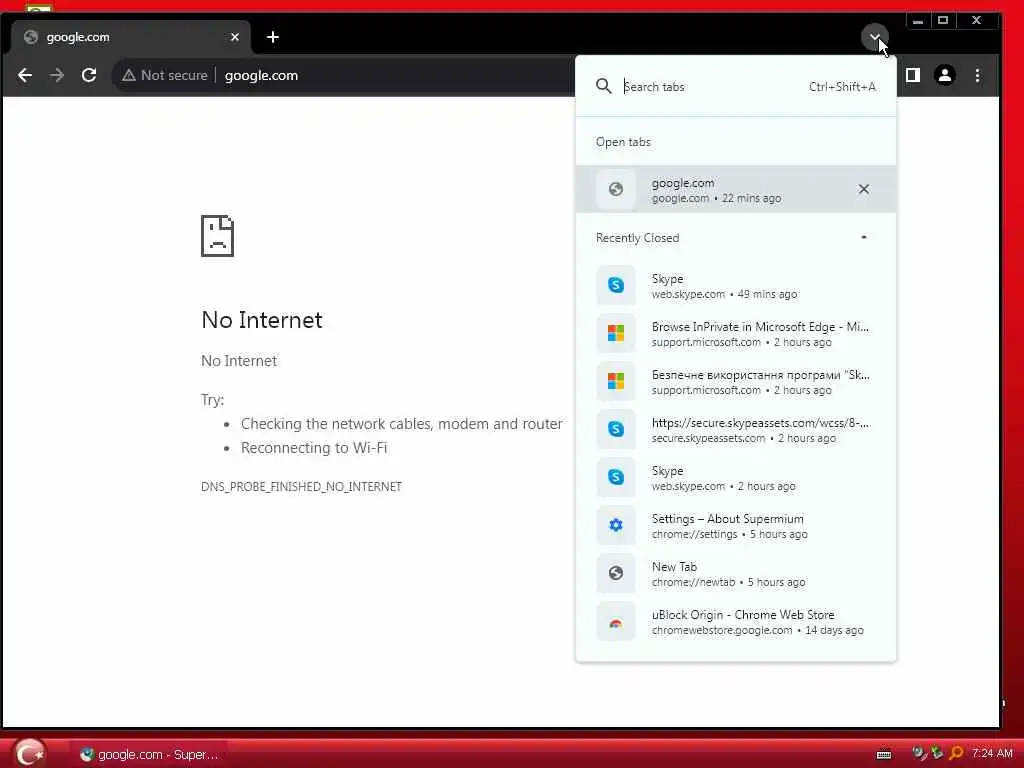
Task: Click Reconnecting to Wi-Fi suggestion text
Action: 314,448
